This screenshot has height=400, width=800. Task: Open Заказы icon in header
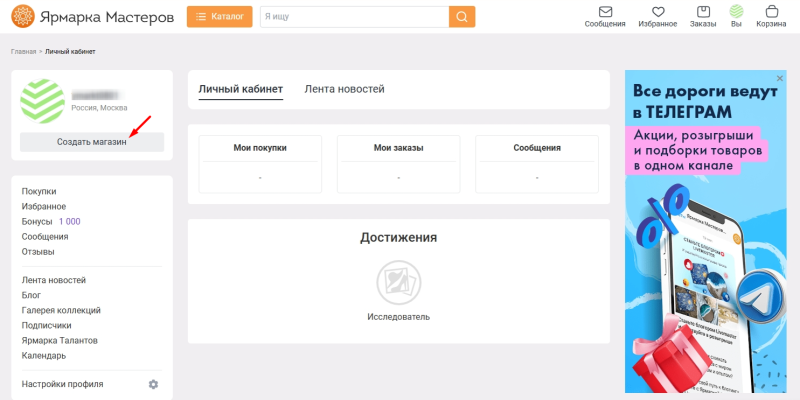[703, 12]
